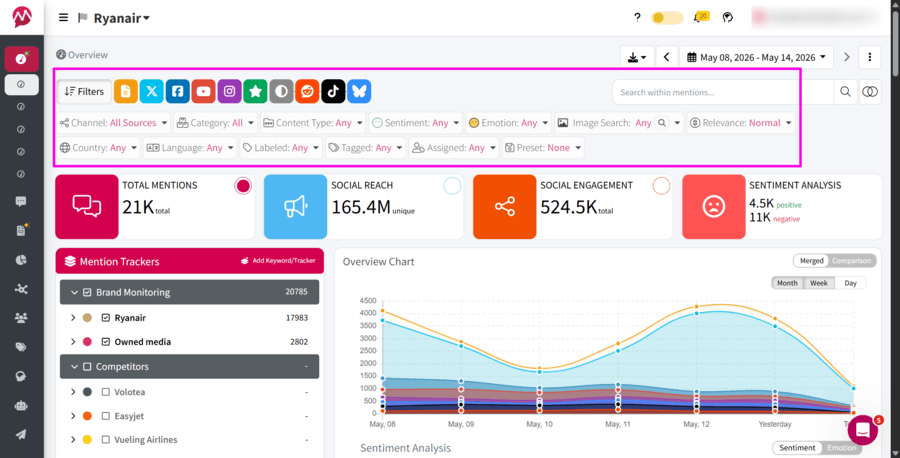Open the paper plane icon in sidebar
900x458 pixels.
pyautogui.click(x=21, y=434)
